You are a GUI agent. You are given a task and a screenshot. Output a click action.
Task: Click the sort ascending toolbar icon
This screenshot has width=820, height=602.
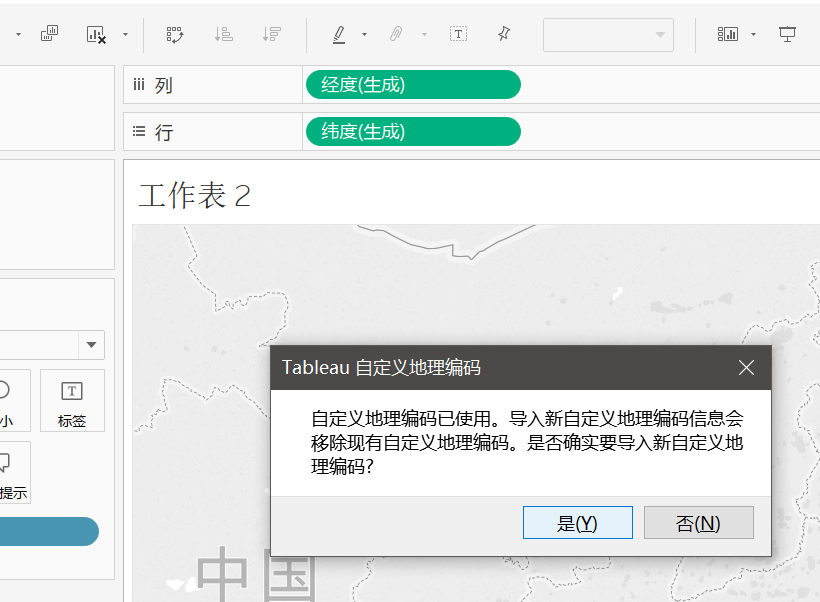click(223, 35)
